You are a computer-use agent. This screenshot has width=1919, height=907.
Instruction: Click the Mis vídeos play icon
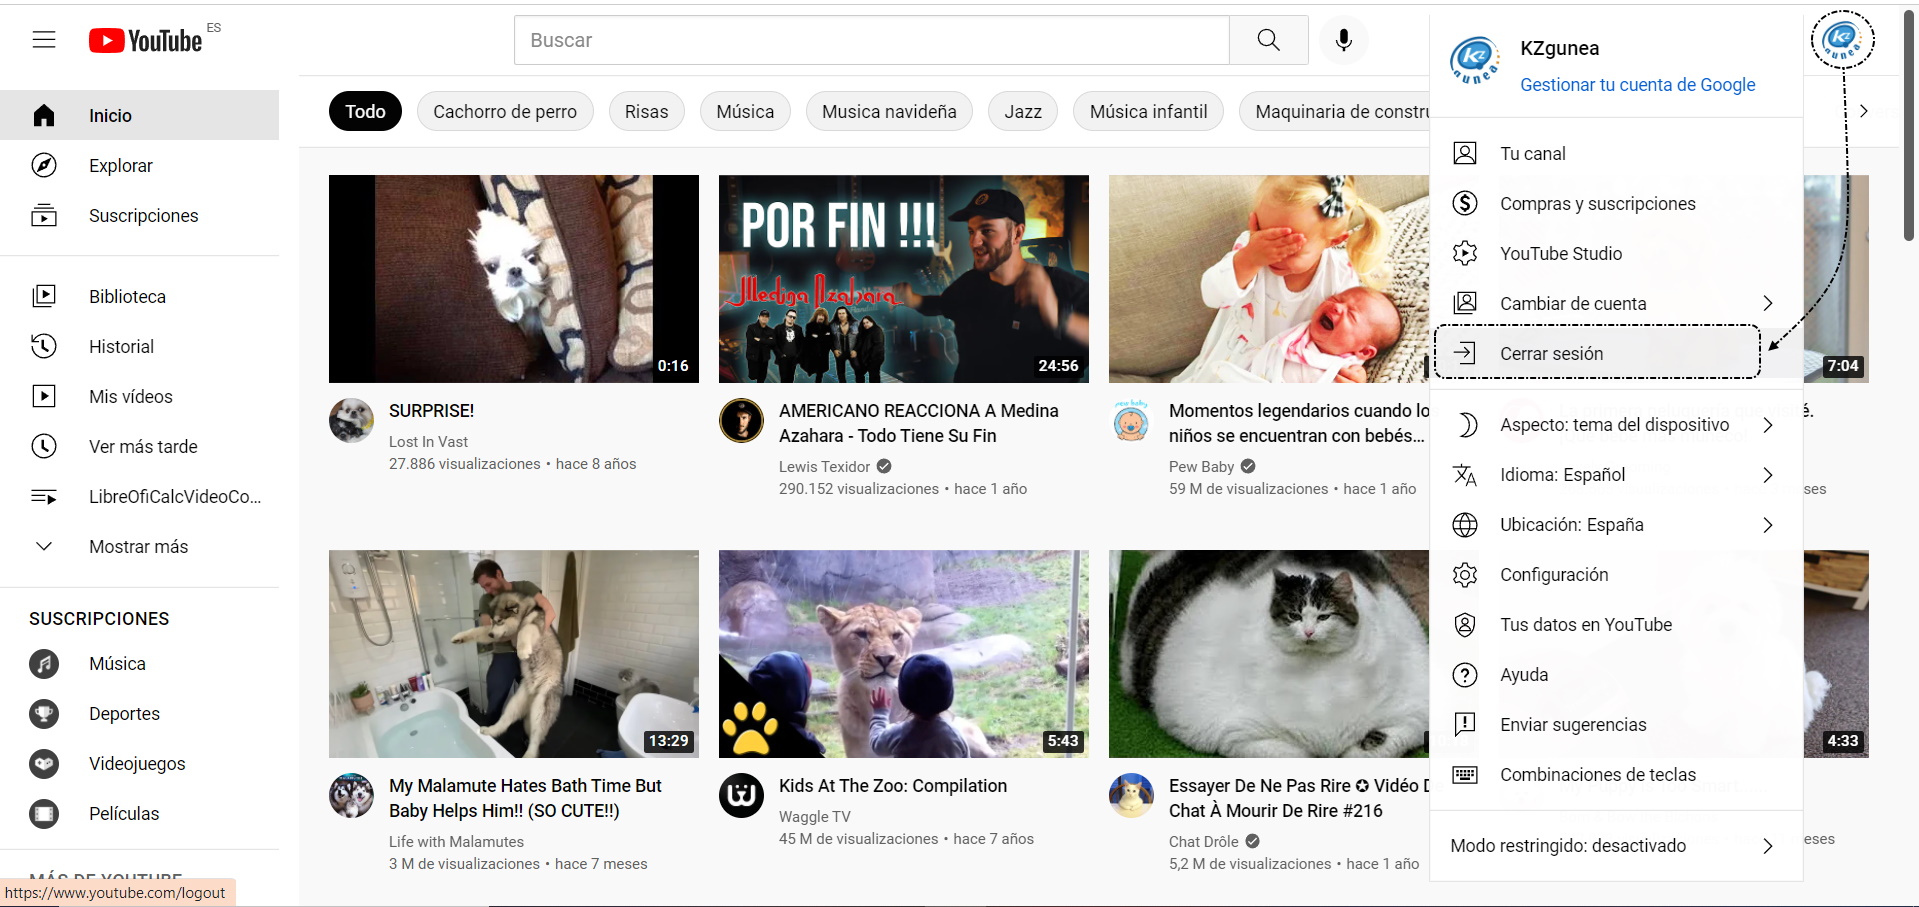[x=44, y=396]
